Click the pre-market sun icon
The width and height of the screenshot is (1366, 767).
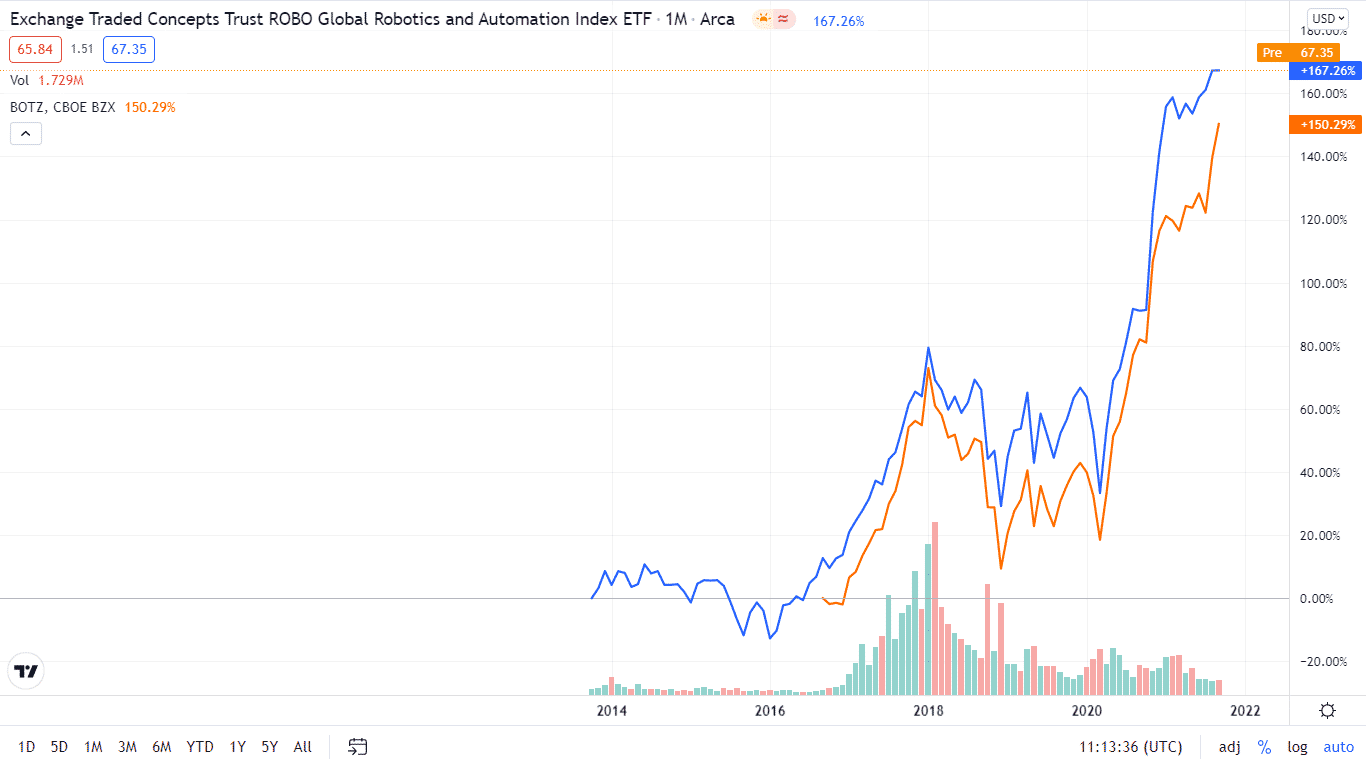pos(763,18)
